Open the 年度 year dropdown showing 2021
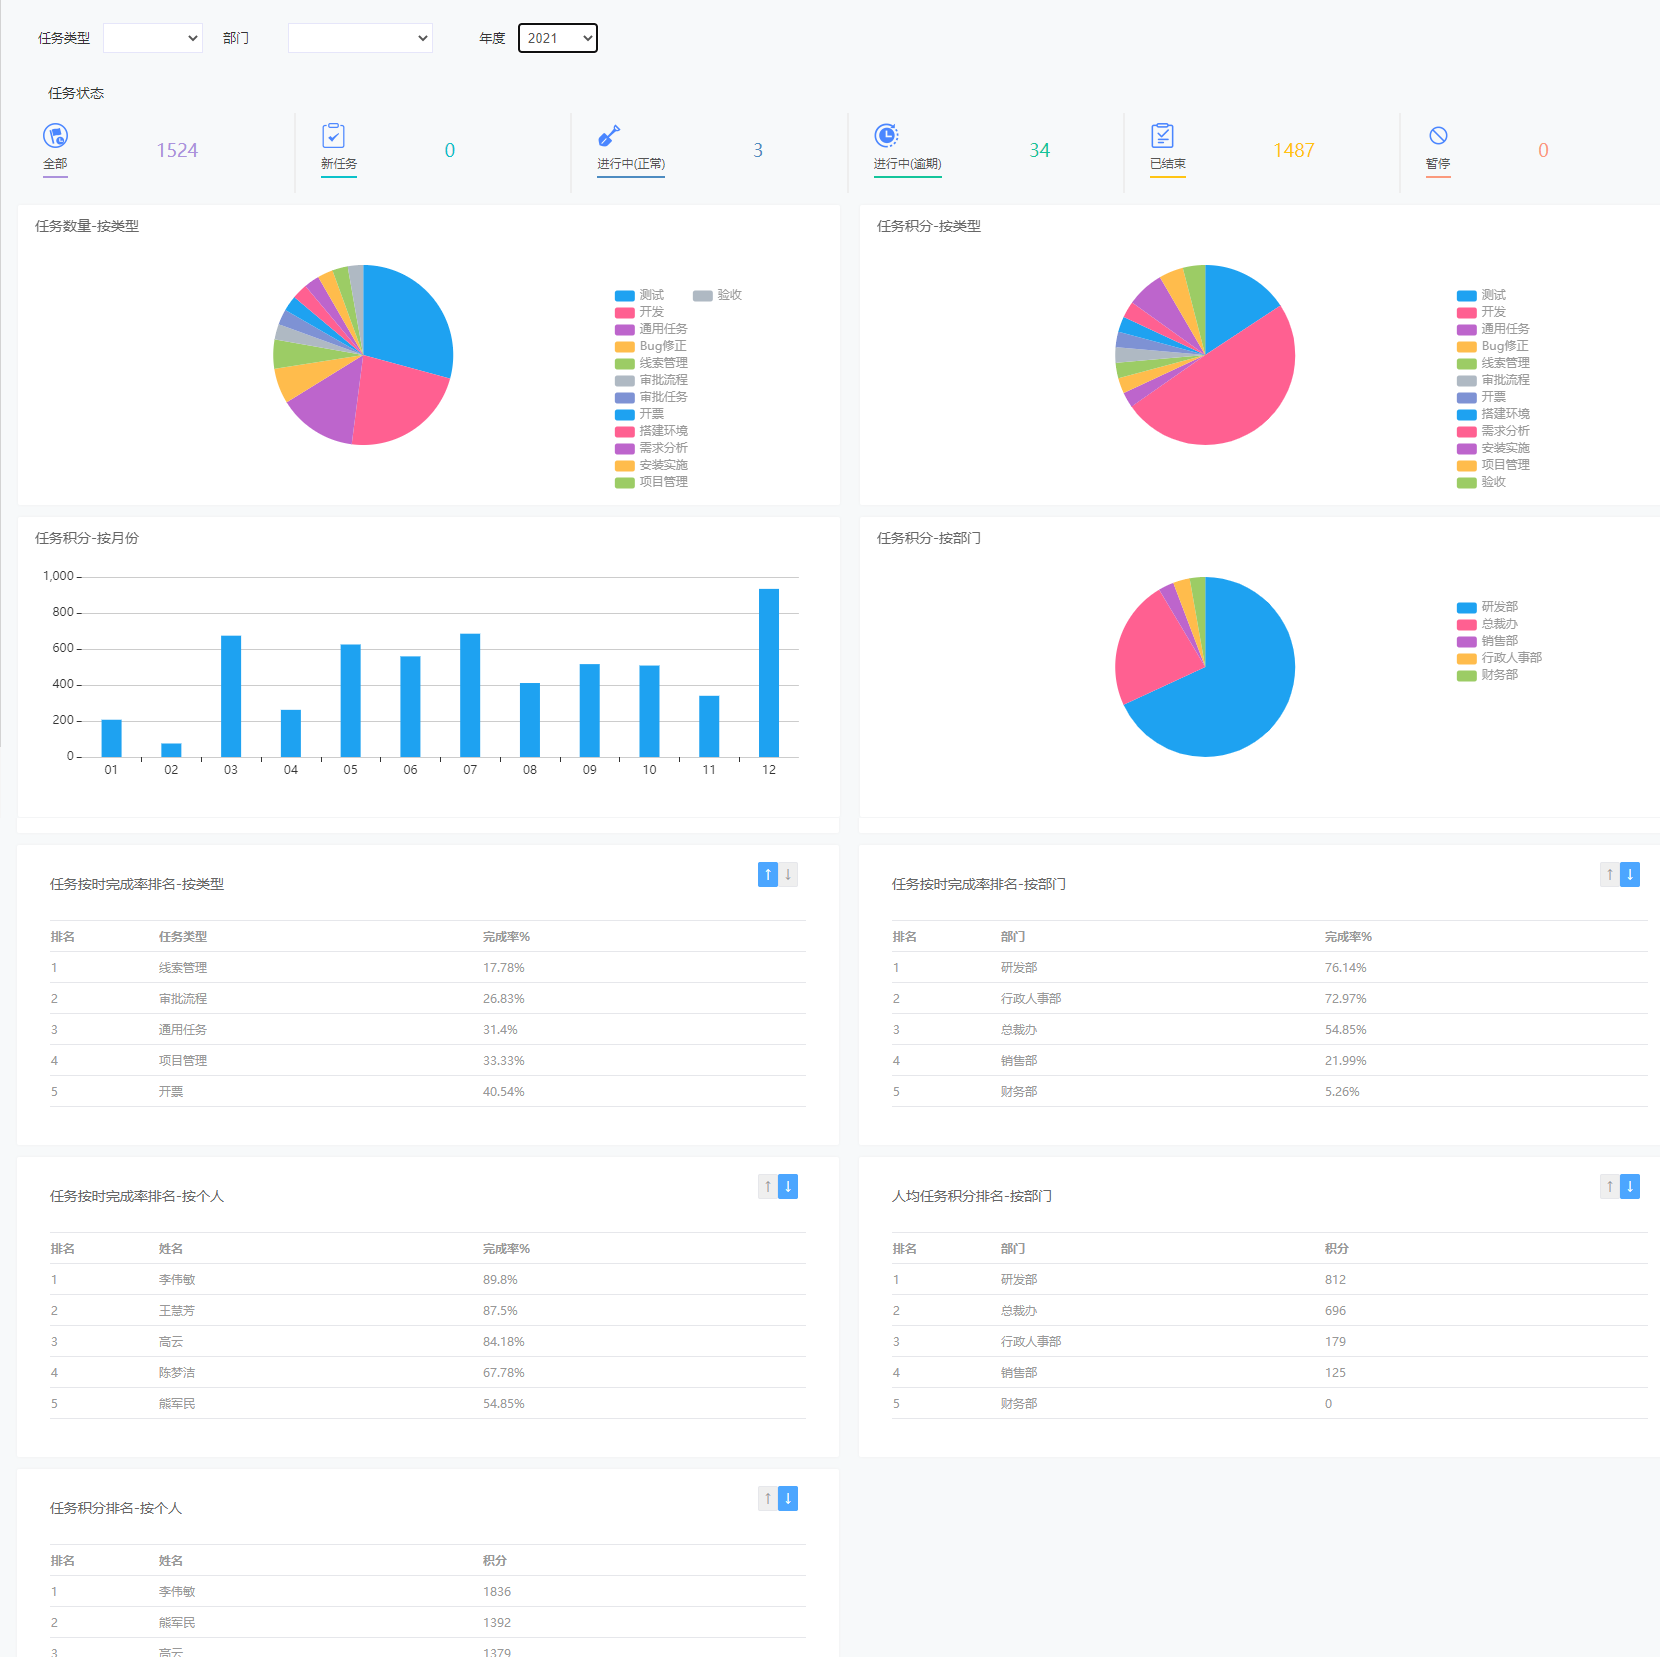This screenshot has height=1674, width=1660. [x=557, y=38]
